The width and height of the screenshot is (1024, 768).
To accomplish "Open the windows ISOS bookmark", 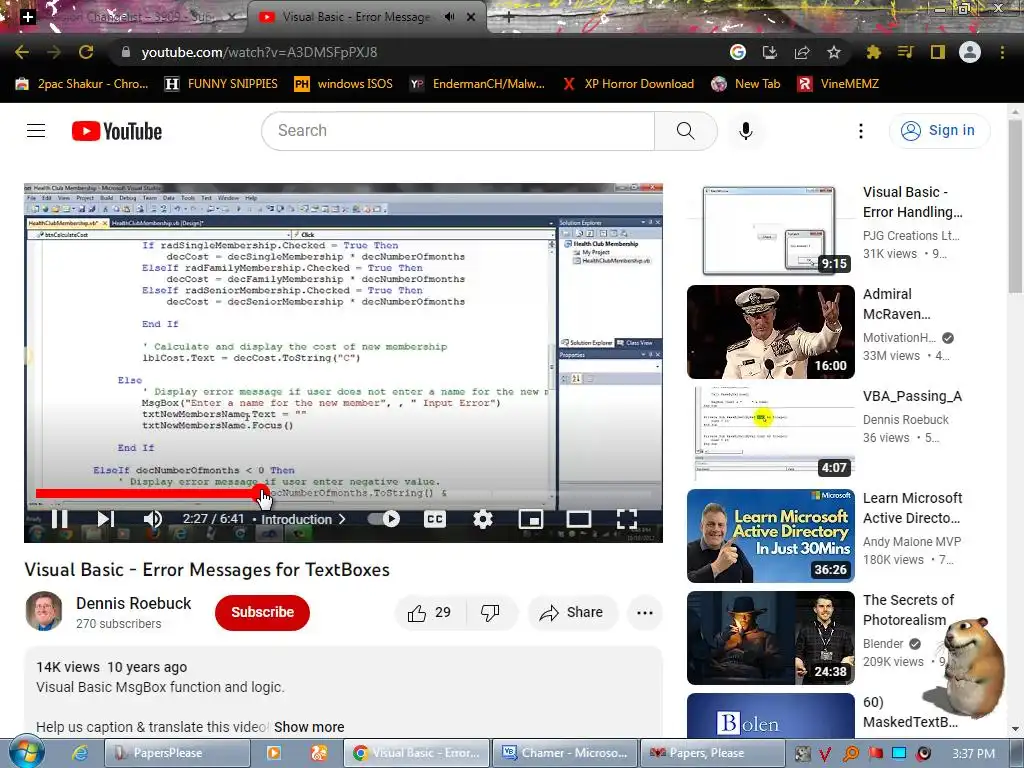I will point(344,84).
